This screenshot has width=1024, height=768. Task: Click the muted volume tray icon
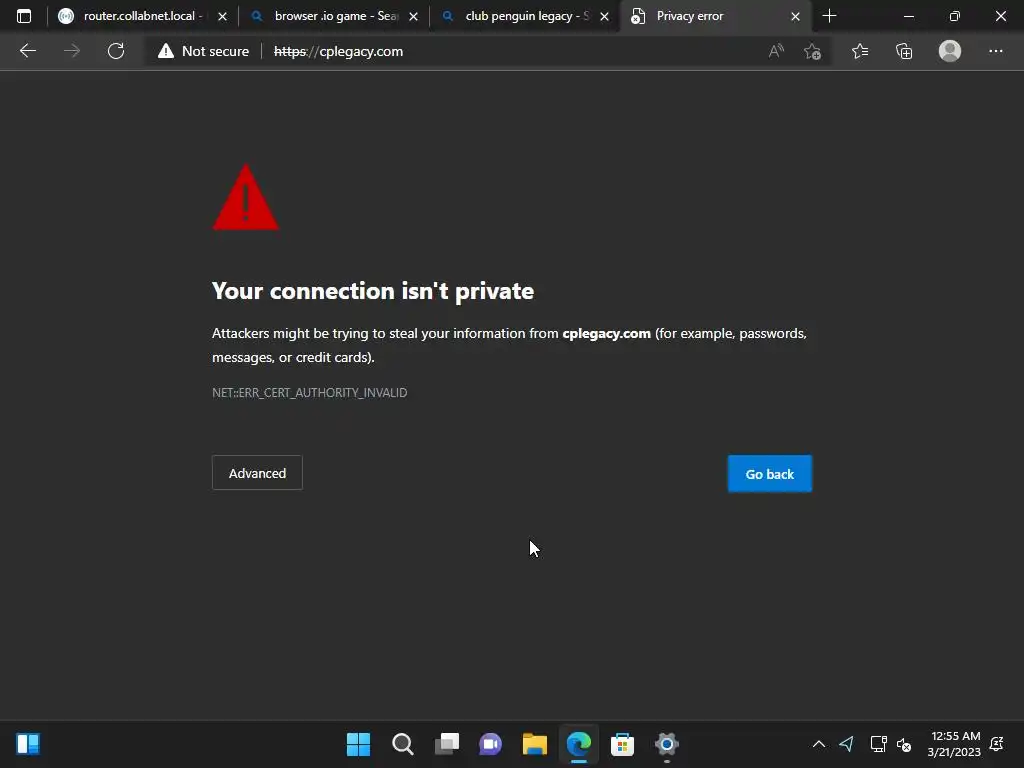pos(904,744)
